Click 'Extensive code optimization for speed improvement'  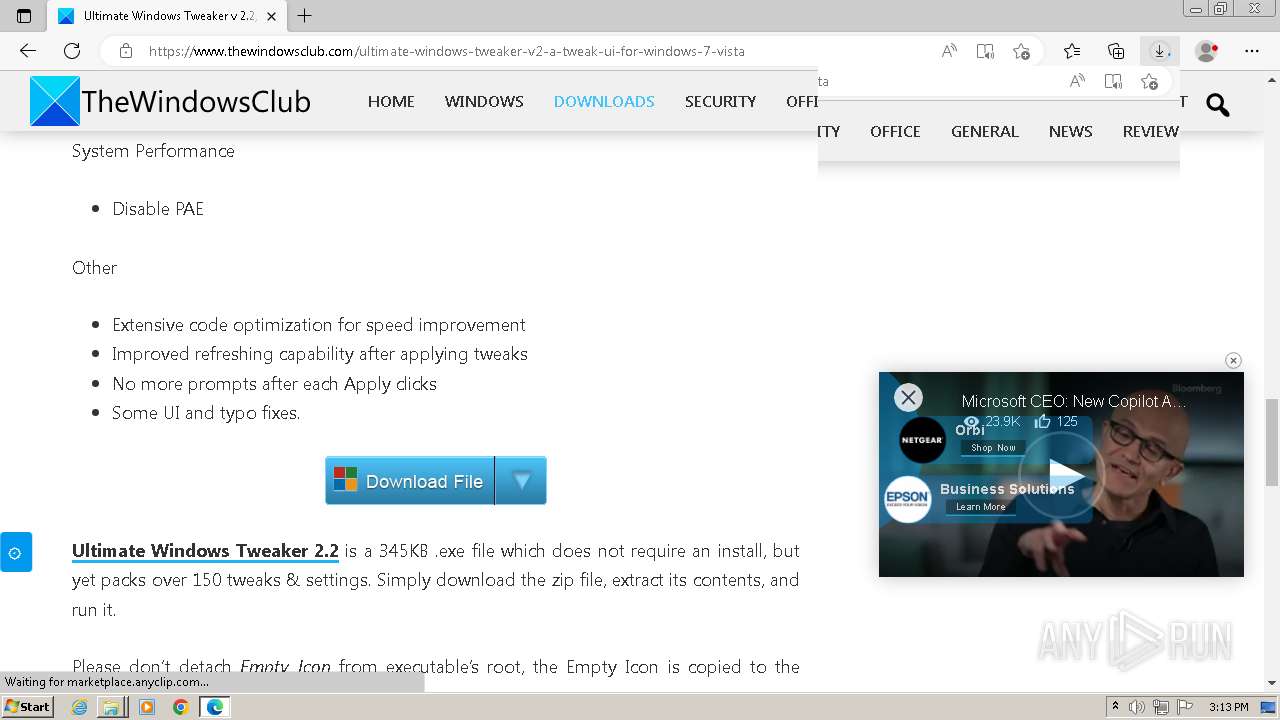tap(318, 325)
